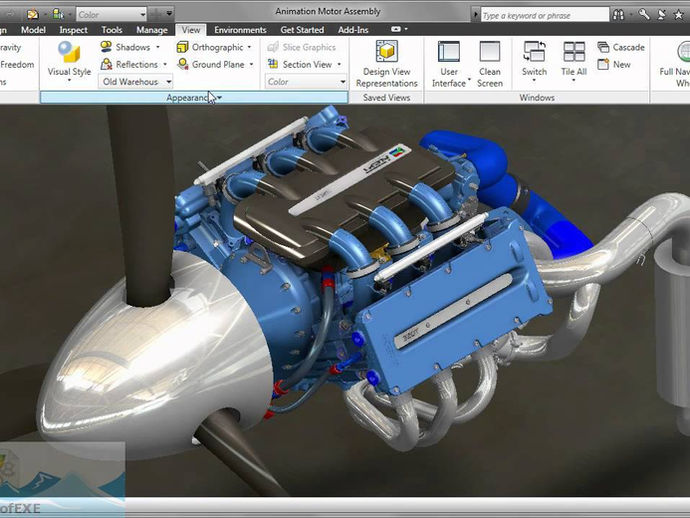Click the ribbon appearance cycle icon after Add-Ins

coord(396,29)
